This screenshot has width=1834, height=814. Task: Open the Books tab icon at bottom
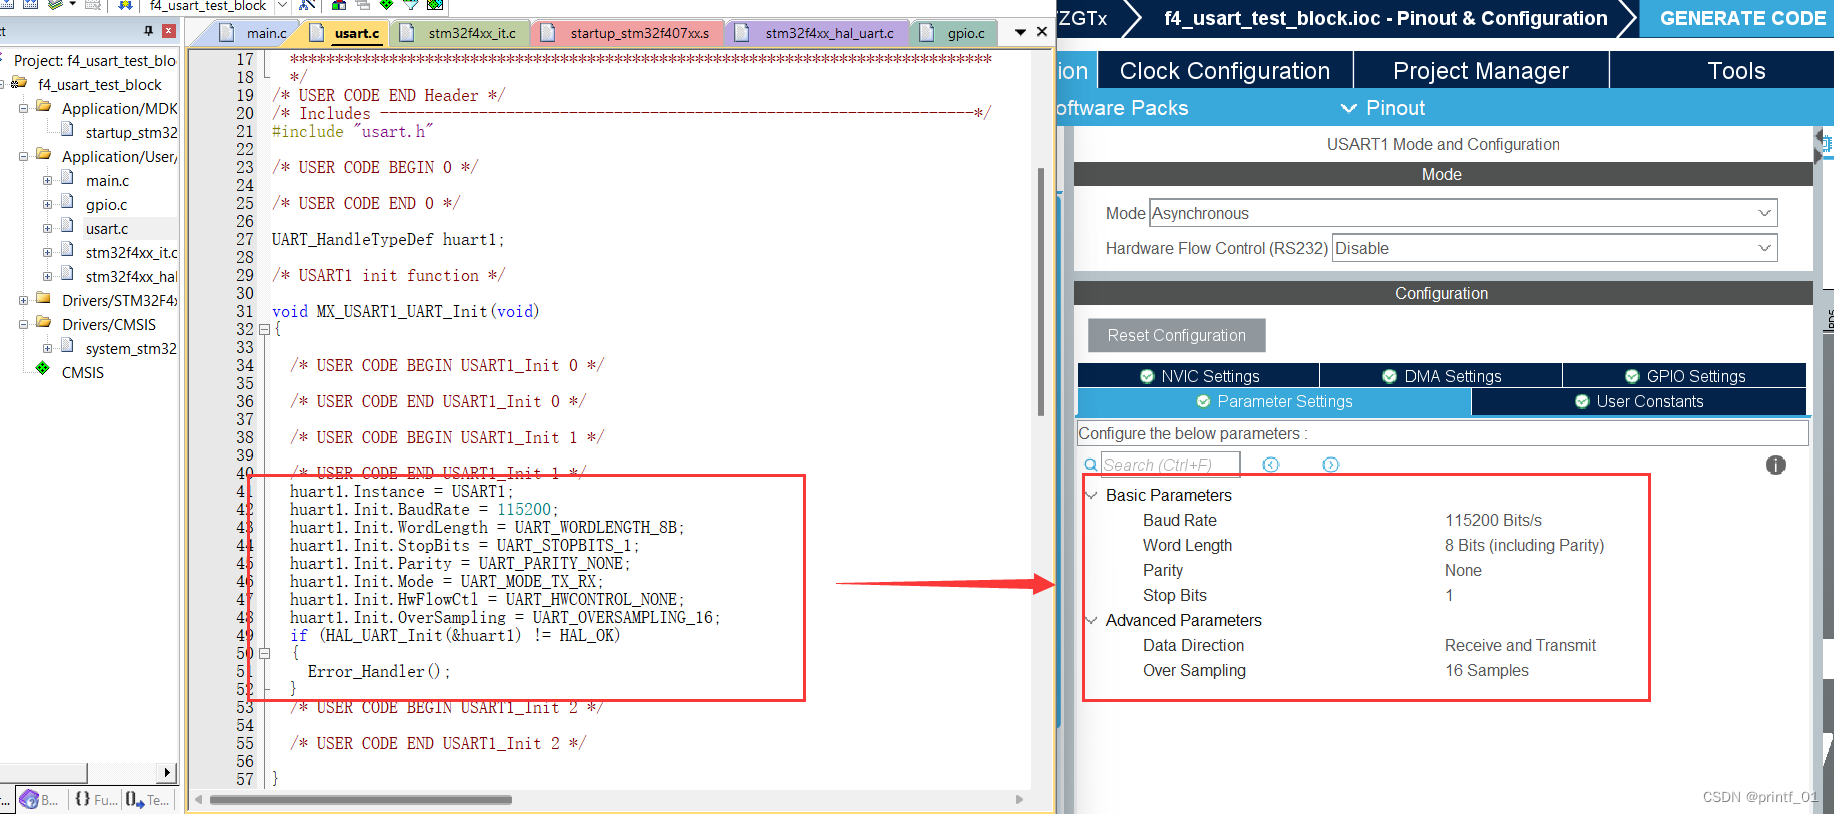coord(30,799)
